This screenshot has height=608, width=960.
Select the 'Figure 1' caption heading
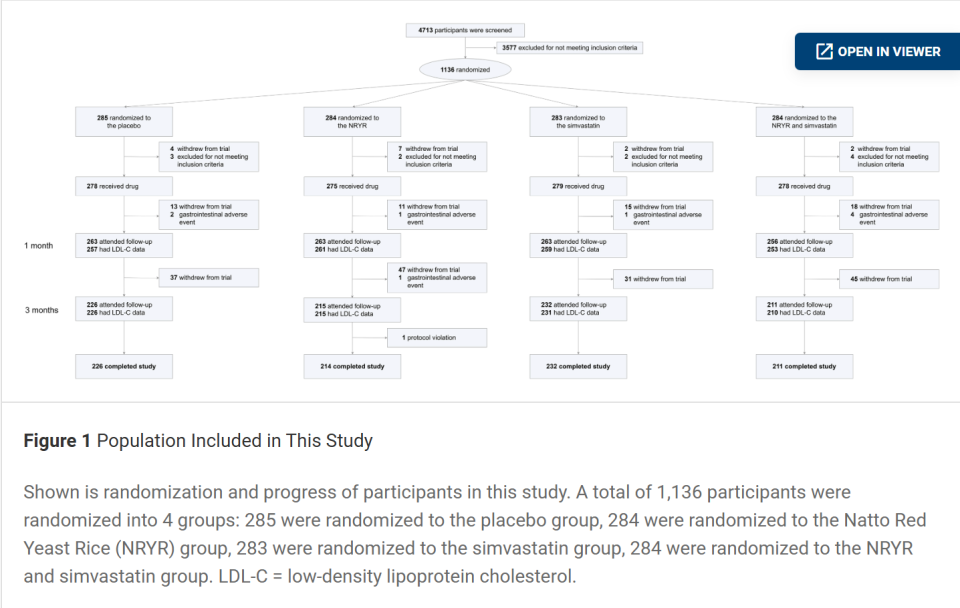(57, 441)
